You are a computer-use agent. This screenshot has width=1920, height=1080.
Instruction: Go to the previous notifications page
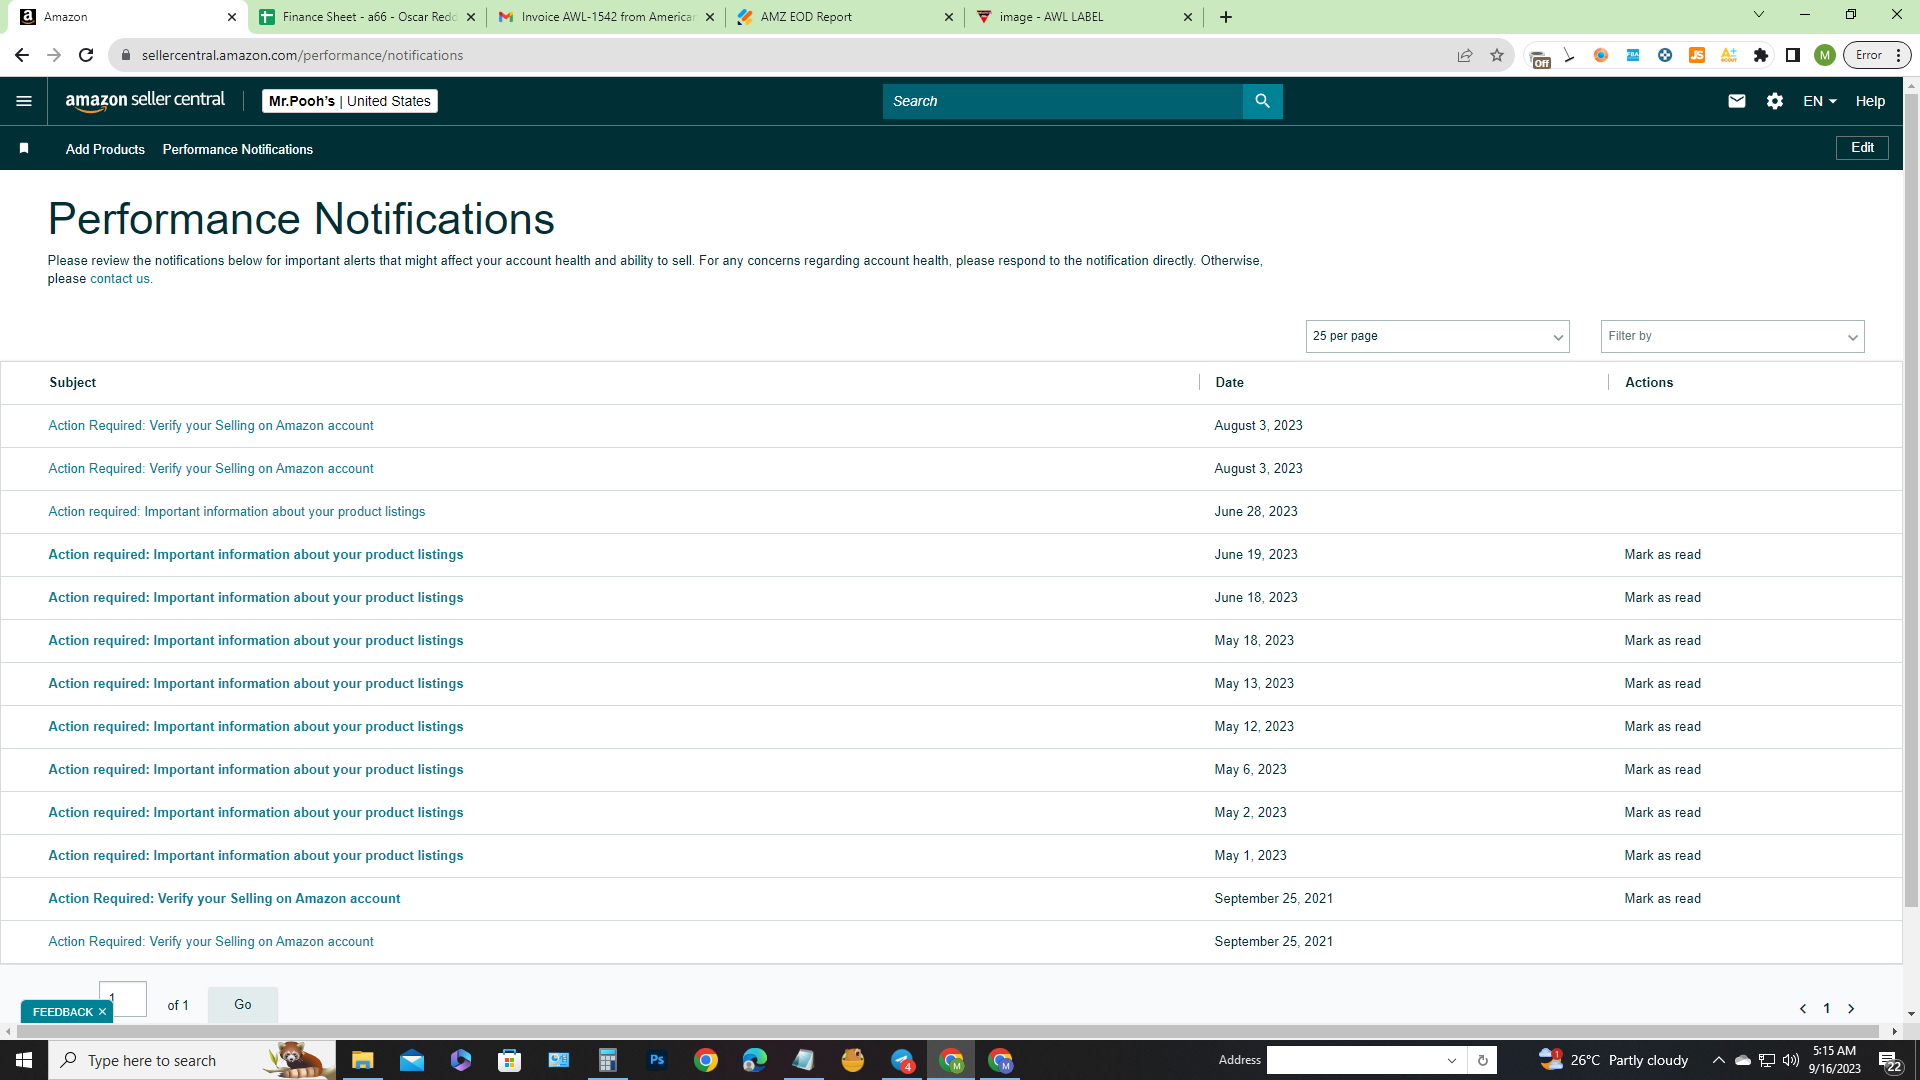1803,1009
